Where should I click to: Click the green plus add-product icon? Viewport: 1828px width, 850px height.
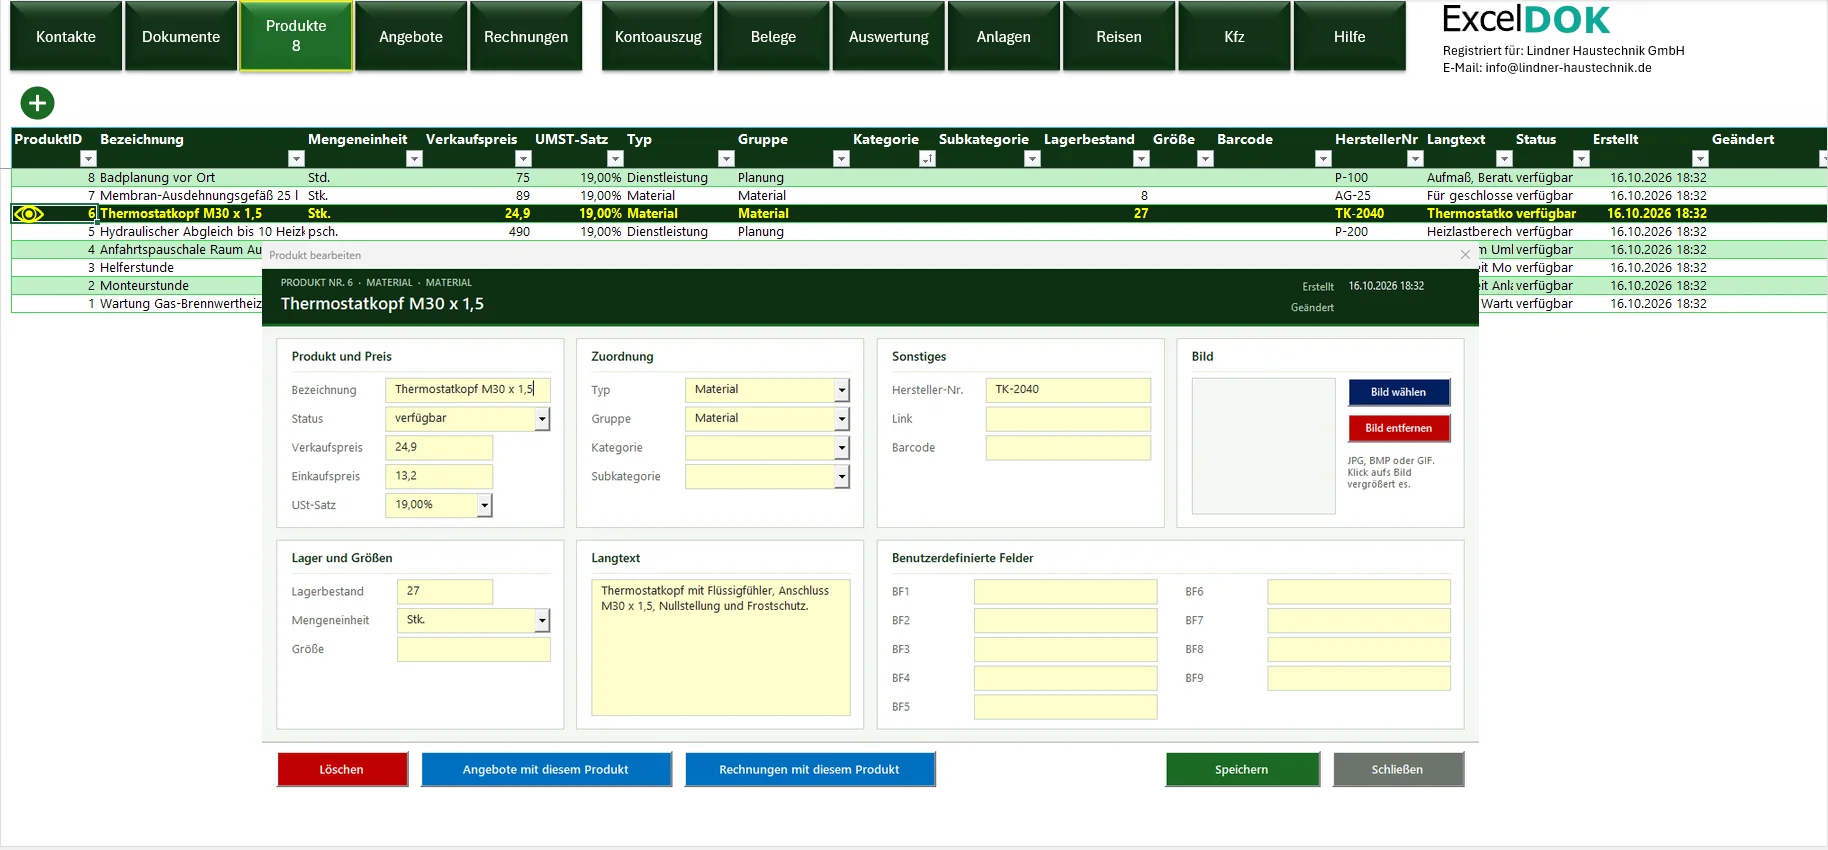point(37,103)
